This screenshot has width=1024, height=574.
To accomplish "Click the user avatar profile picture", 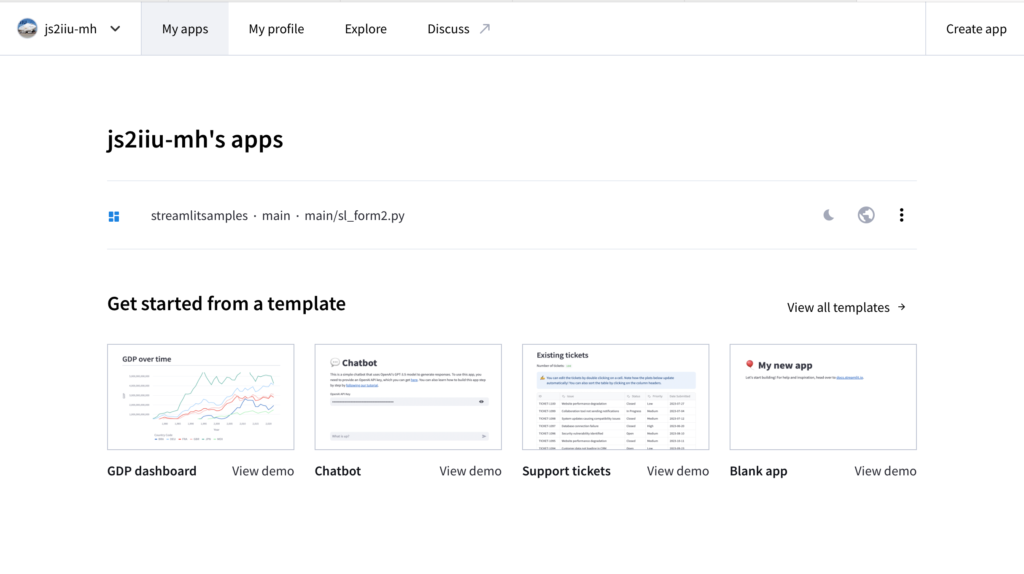I will click(28, 29).
